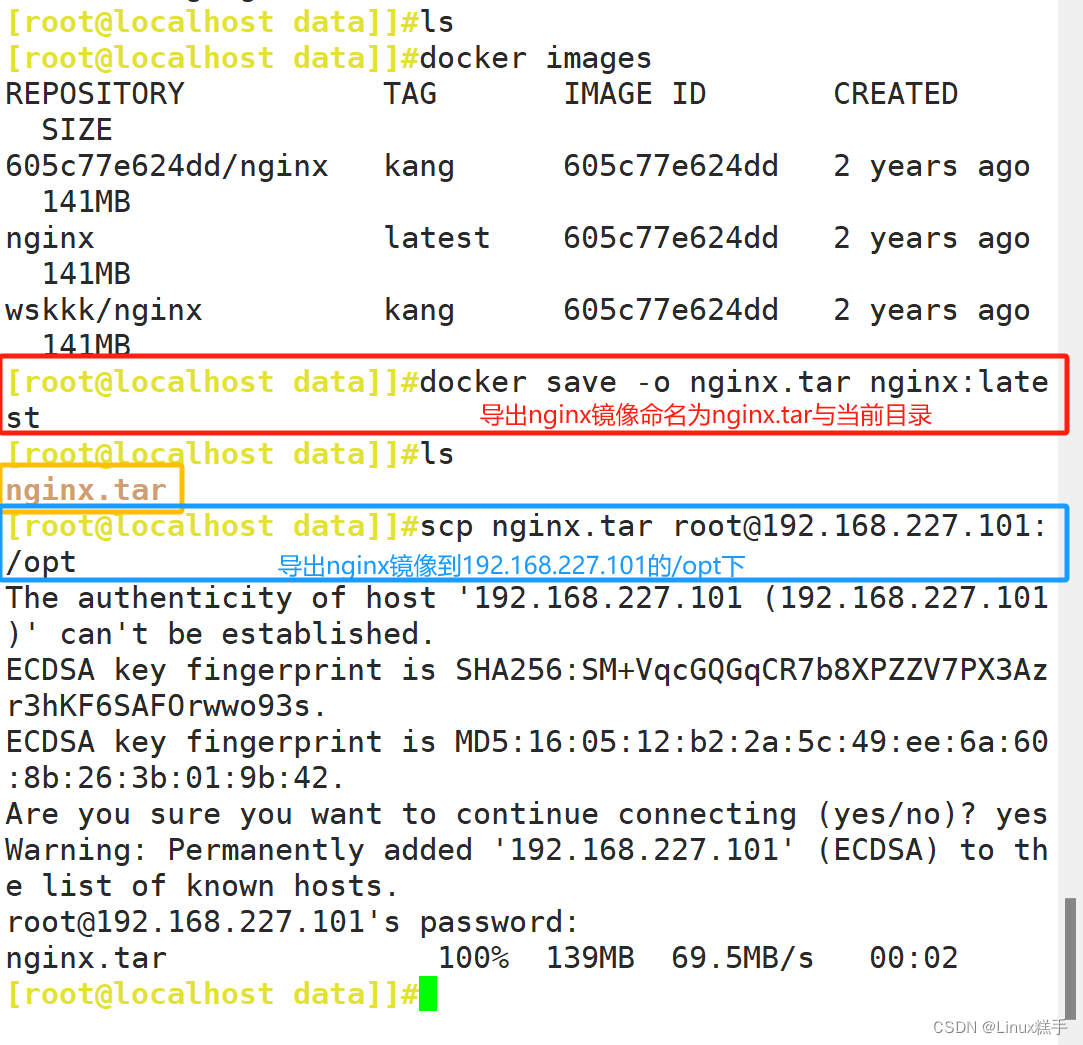This screenshot has height=1045, width=1083.
Task: Click the root@192.168.227.101's password prompt
Action: click(292, 922)
